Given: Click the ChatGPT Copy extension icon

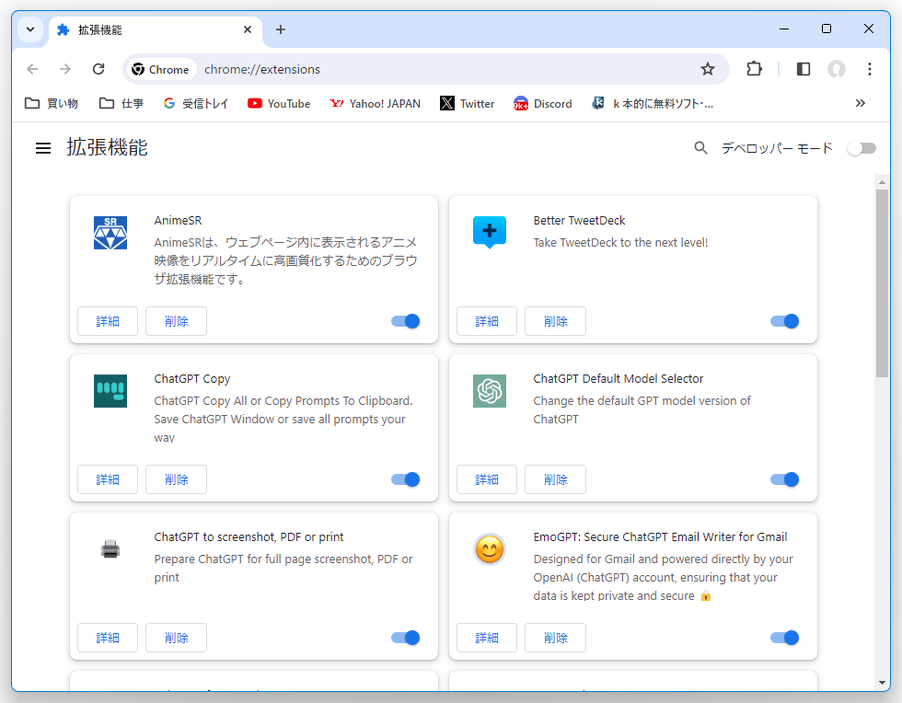Looking at the screenshot, I should [110, 391].
